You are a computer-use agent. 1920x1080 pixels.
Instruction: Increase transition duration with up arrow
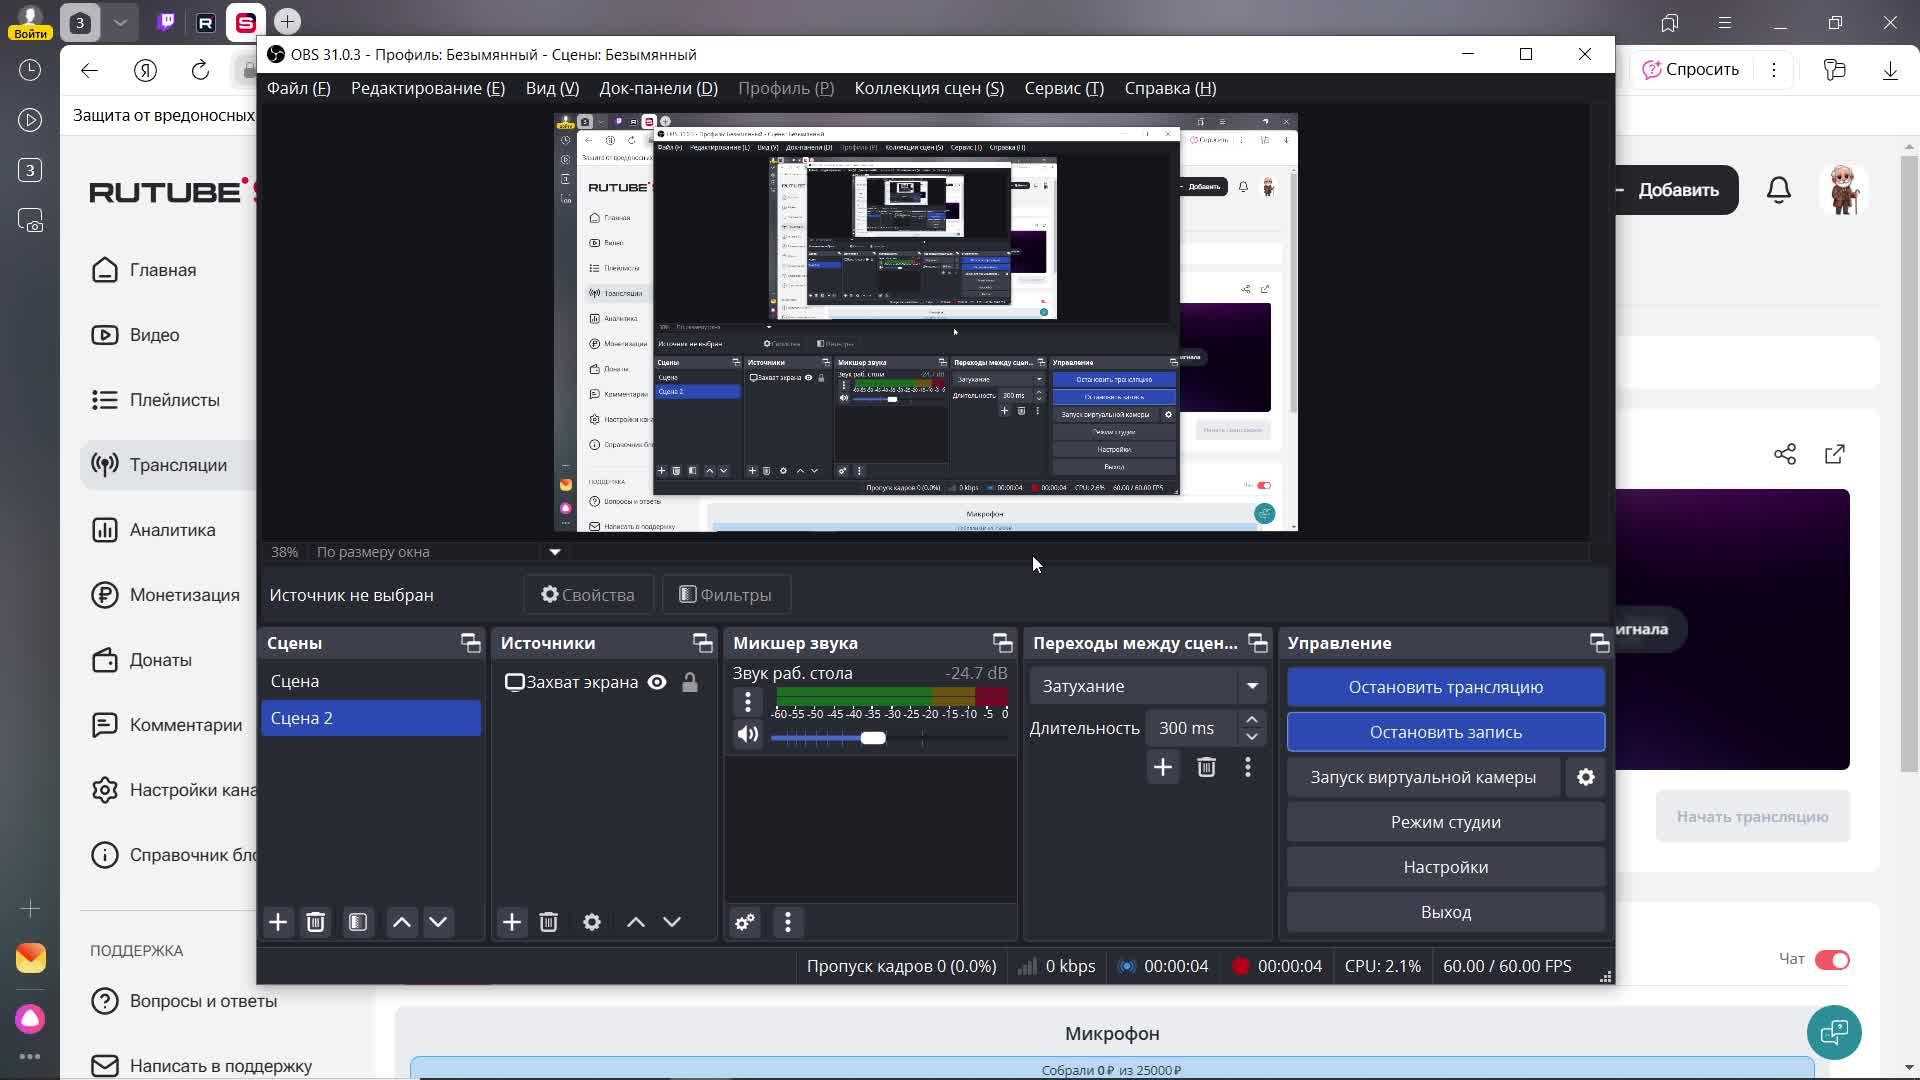coord(1251,720)
